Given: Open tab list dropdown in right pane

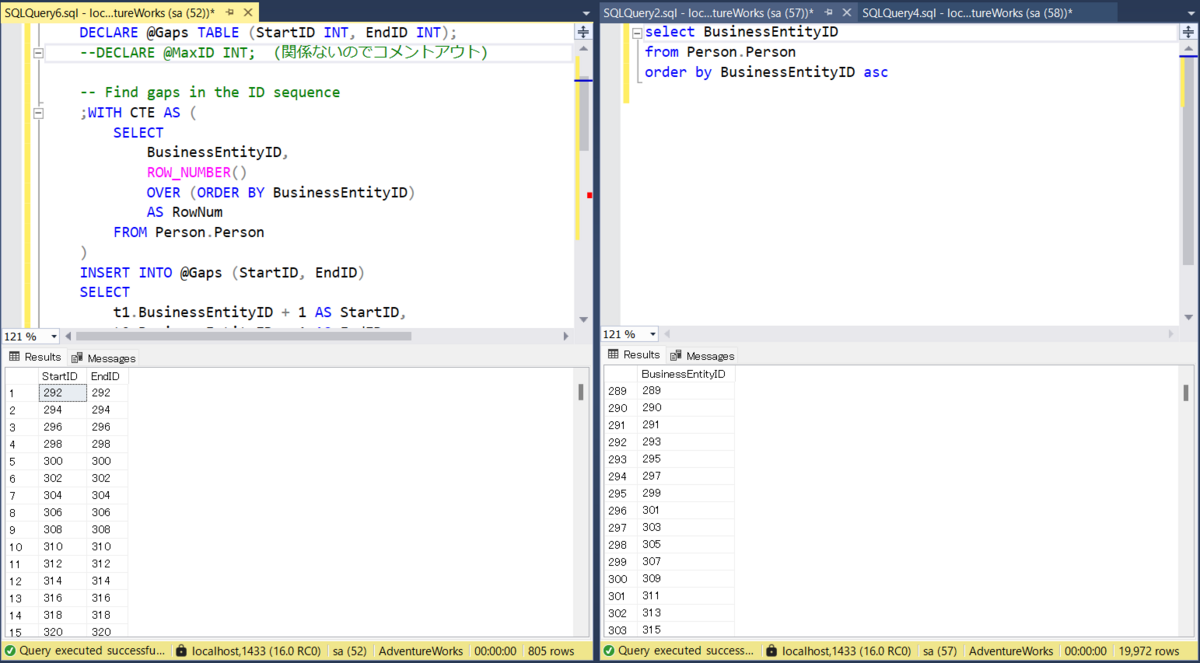Looking at the screenshot, I should pos(1190,12).
